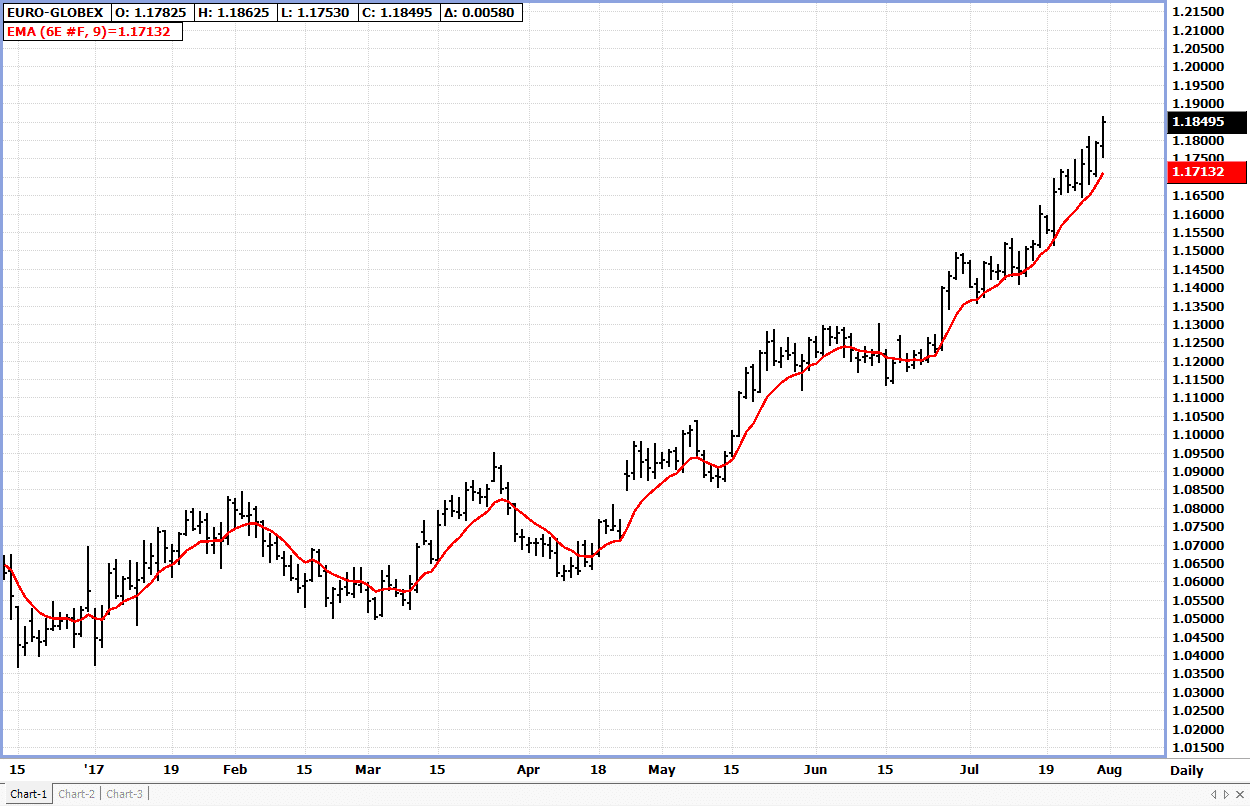Switch to the Chart-2 tab
The height and width of the screenshot is (806, 1250).
point(76,794)
